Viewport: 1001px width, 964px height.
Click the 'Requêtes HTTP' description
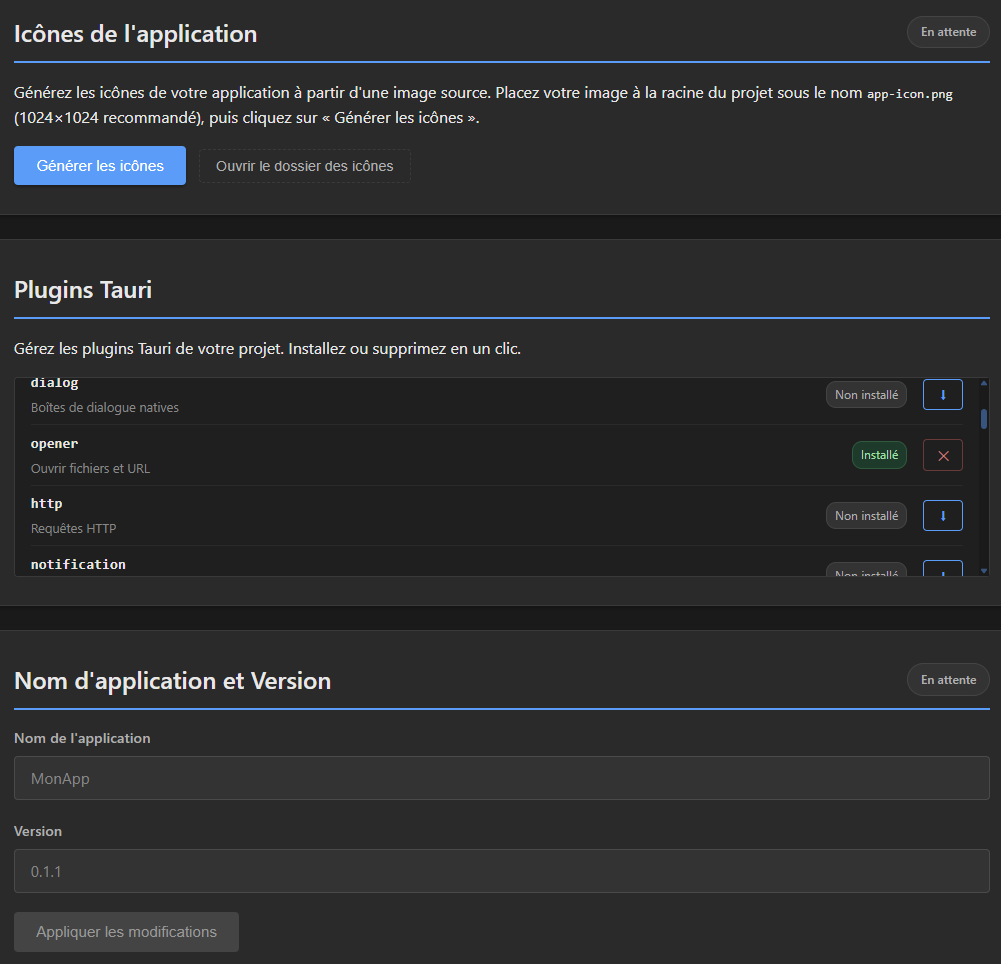click(x=73, y=528)
